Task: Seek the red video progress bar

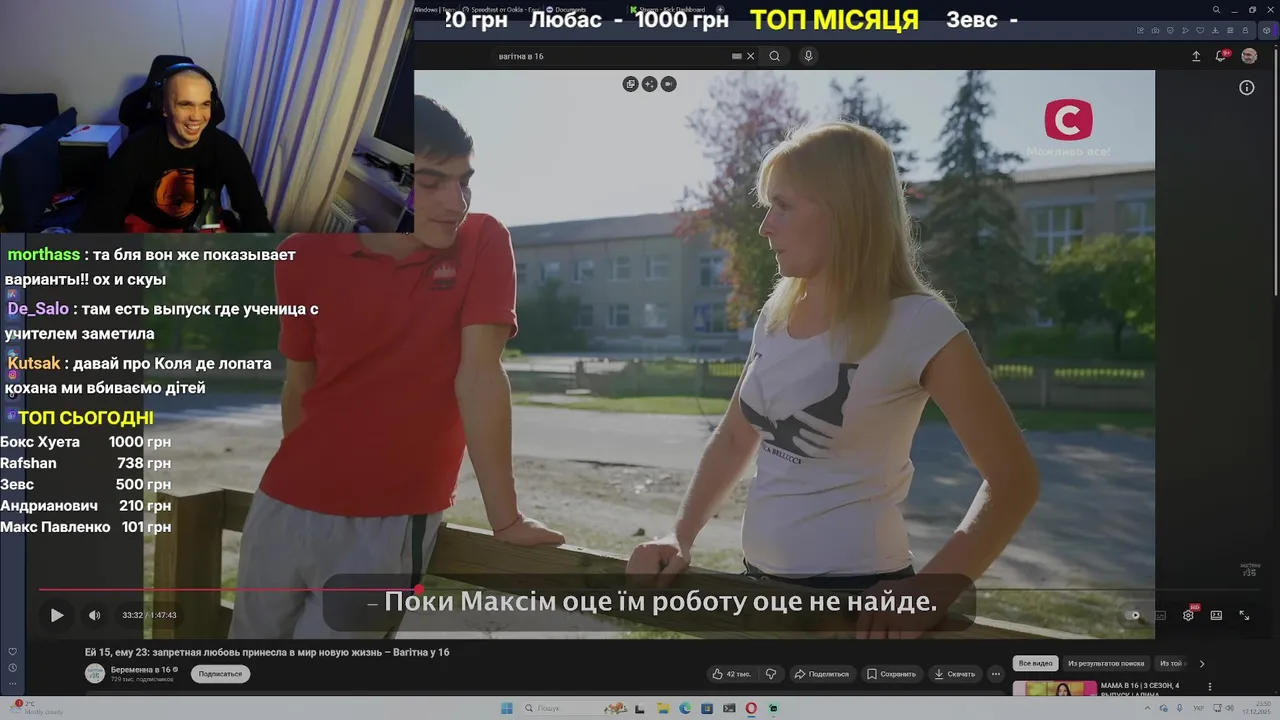Action: click(228, 590)
